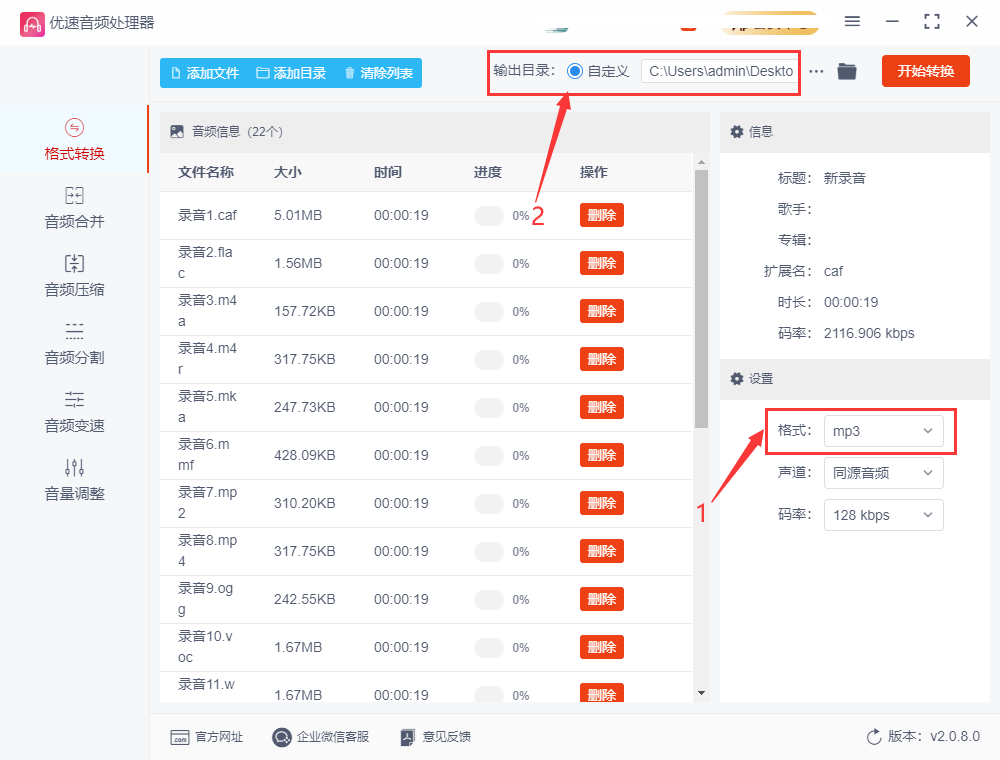Delete the 录音4.m4r file row
This screenshot has height=760, width=1000.
point(601,359)
